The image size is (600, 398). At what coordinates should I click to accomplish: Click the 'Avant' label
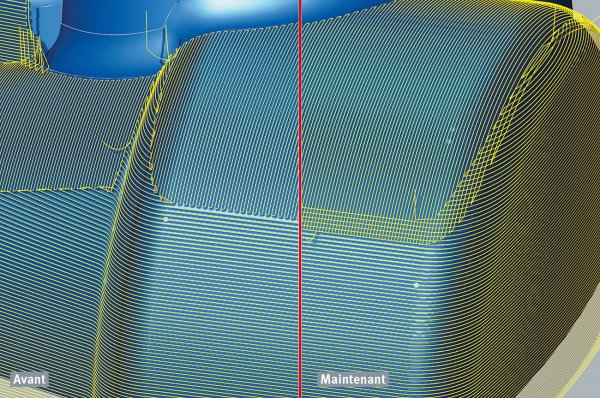click(29, 380)
